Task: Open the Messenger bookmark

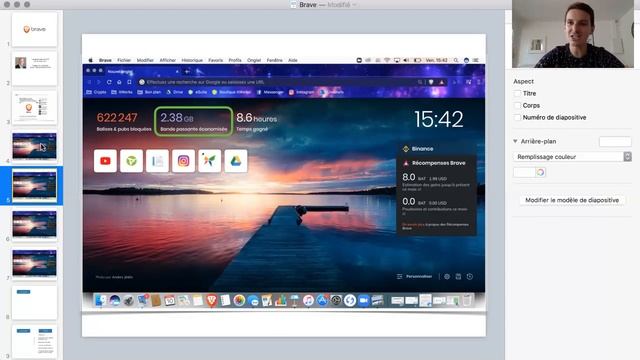Action: 270,92
